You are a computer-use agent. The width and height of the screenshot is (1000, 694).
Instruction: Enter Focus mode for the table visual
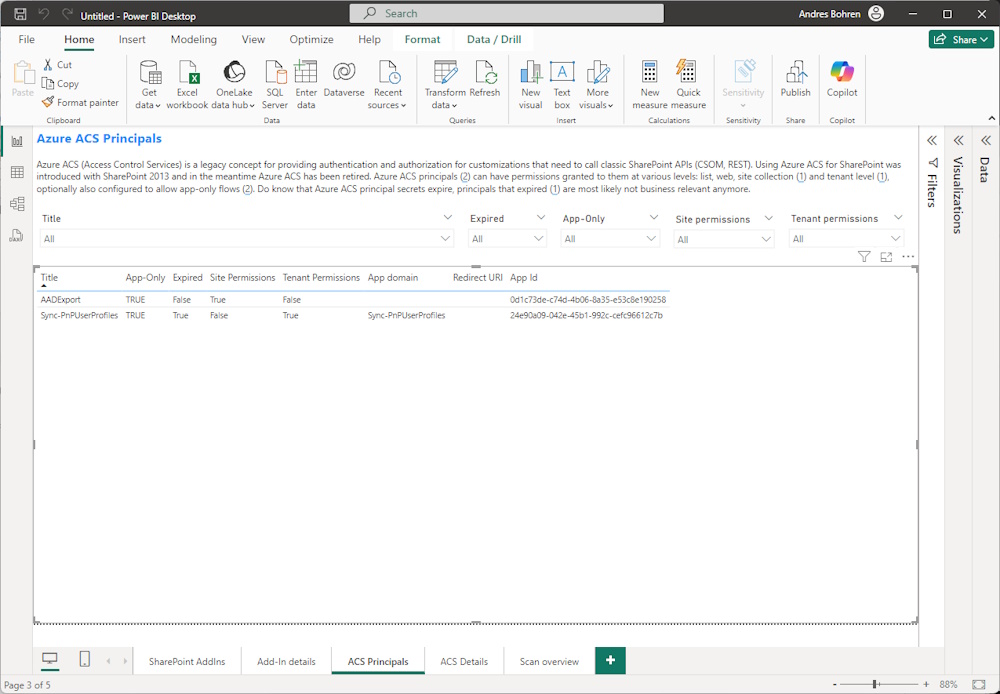pyautogui.click(x=886, y=256)
